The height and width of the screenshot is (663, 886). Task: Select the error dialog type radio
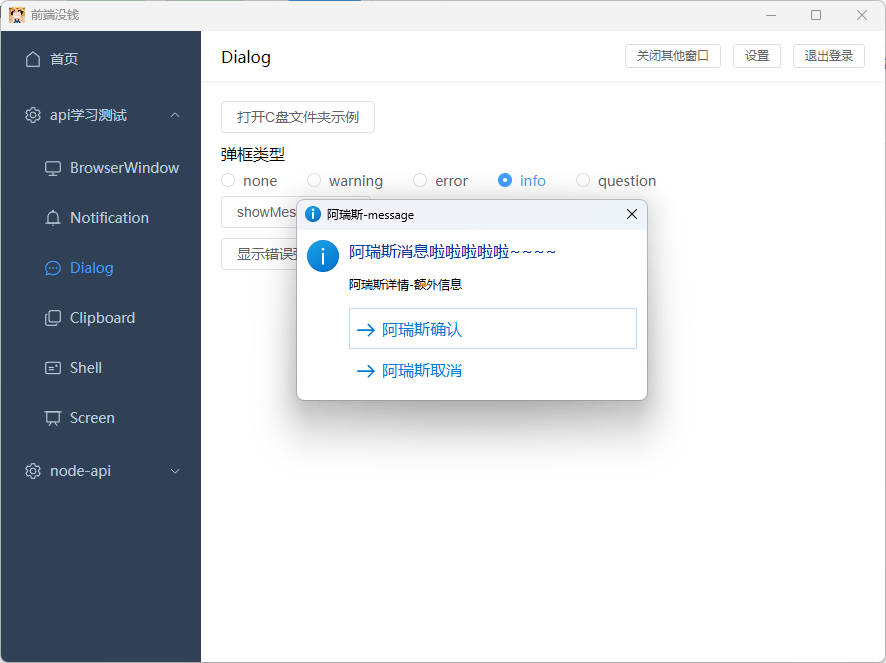(x=420, y=180)
